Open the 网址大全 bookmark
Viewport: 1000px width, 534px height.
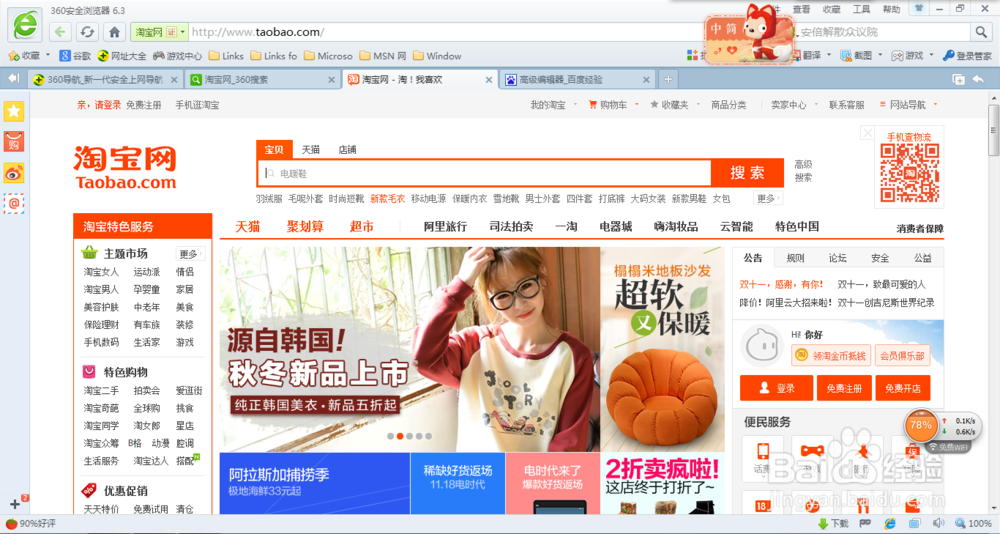(122, 56)
